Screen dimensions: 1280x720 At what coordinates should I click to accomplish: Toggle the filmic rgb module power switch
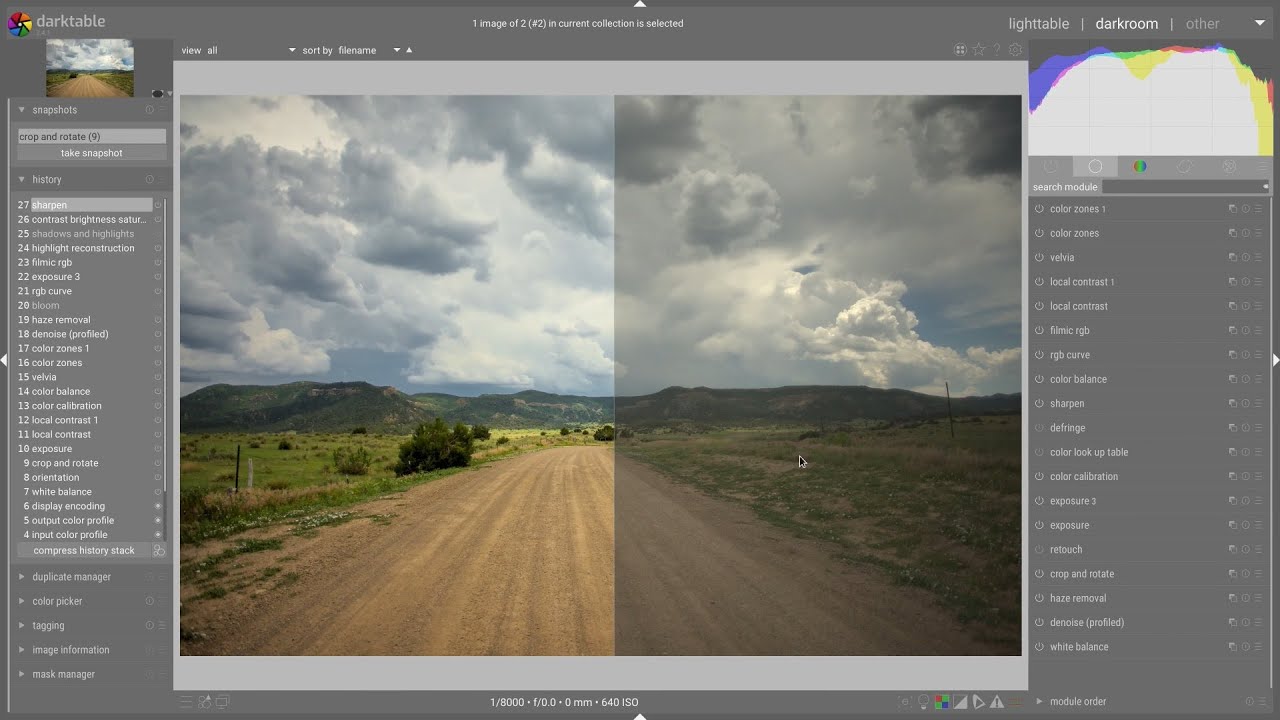click(x=1040, y=331)
